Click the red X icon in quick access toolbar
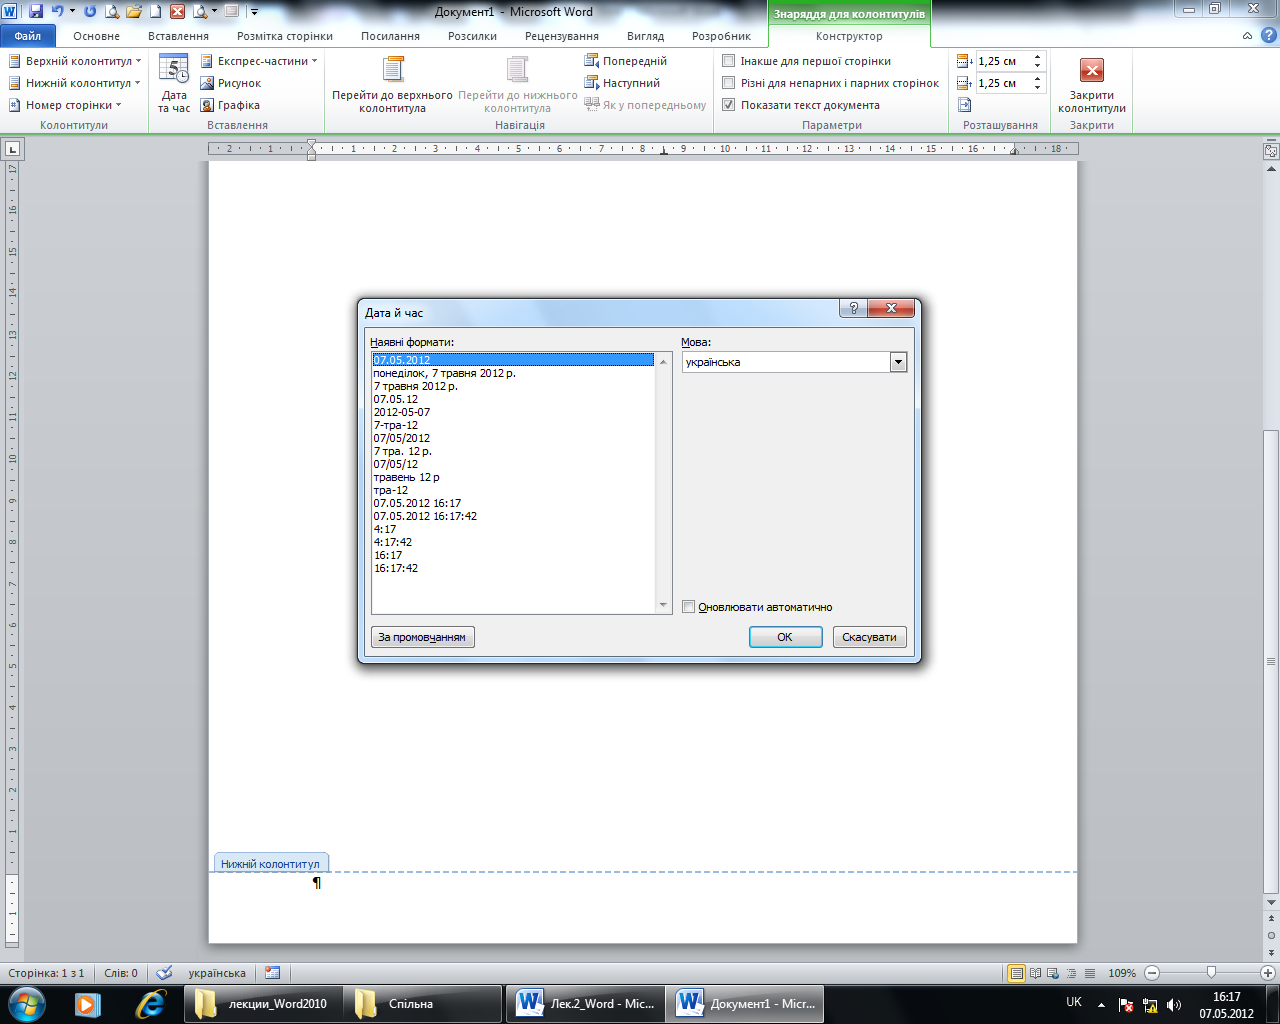 [x=177, y=12]
